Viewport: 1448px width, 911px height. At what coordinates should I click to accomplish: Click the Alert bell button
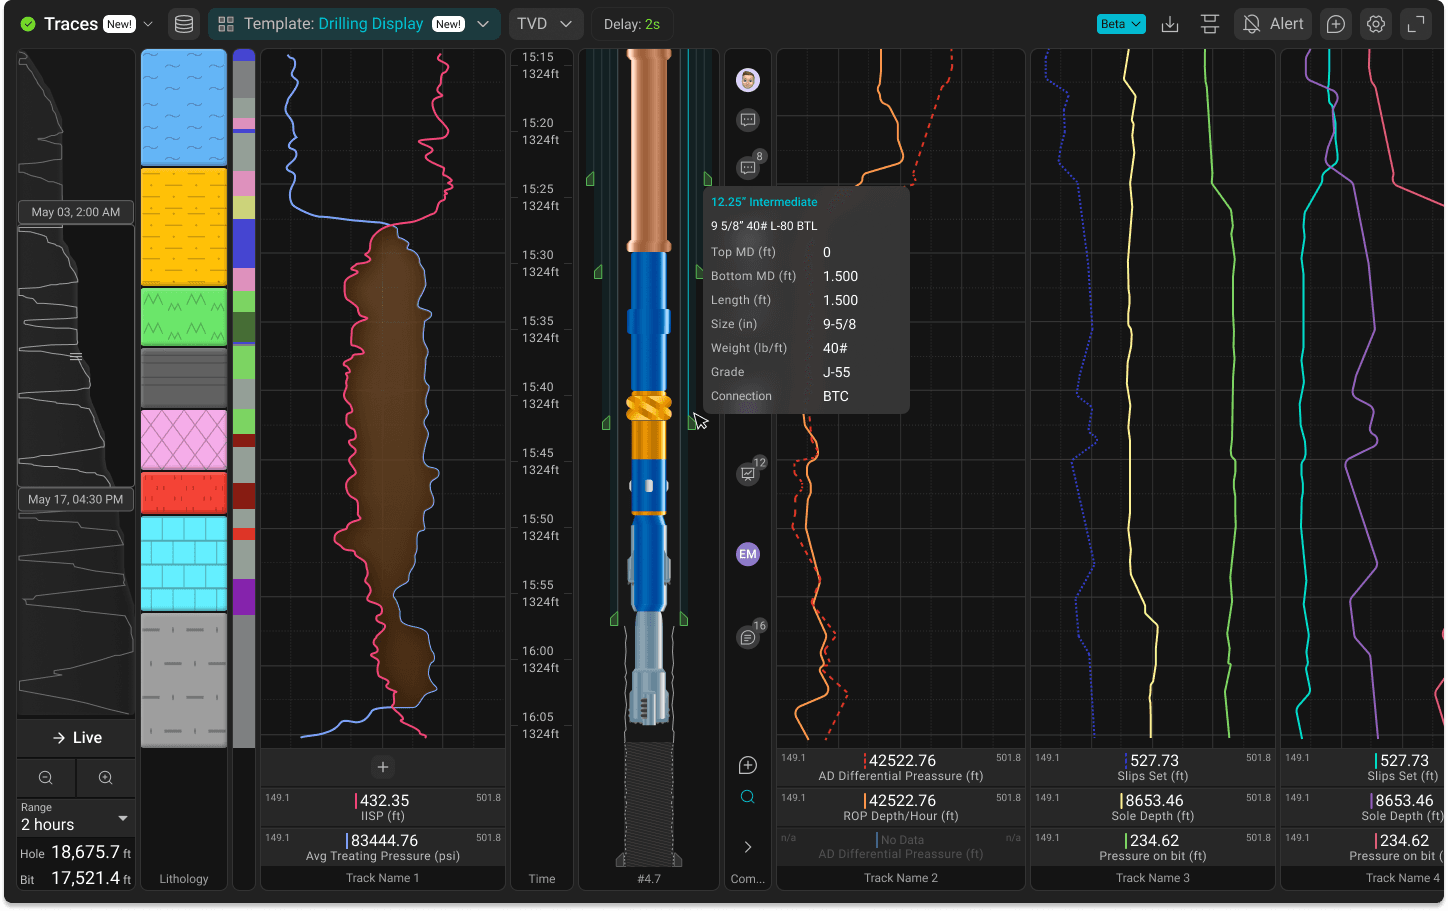(x=1273, y=24)
